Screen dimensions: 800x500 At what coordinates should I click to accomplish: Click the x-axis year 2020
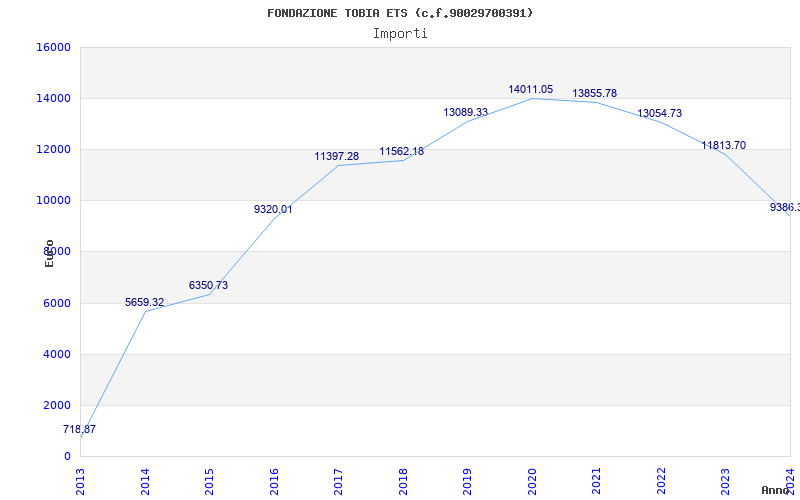tap(532, 481)
